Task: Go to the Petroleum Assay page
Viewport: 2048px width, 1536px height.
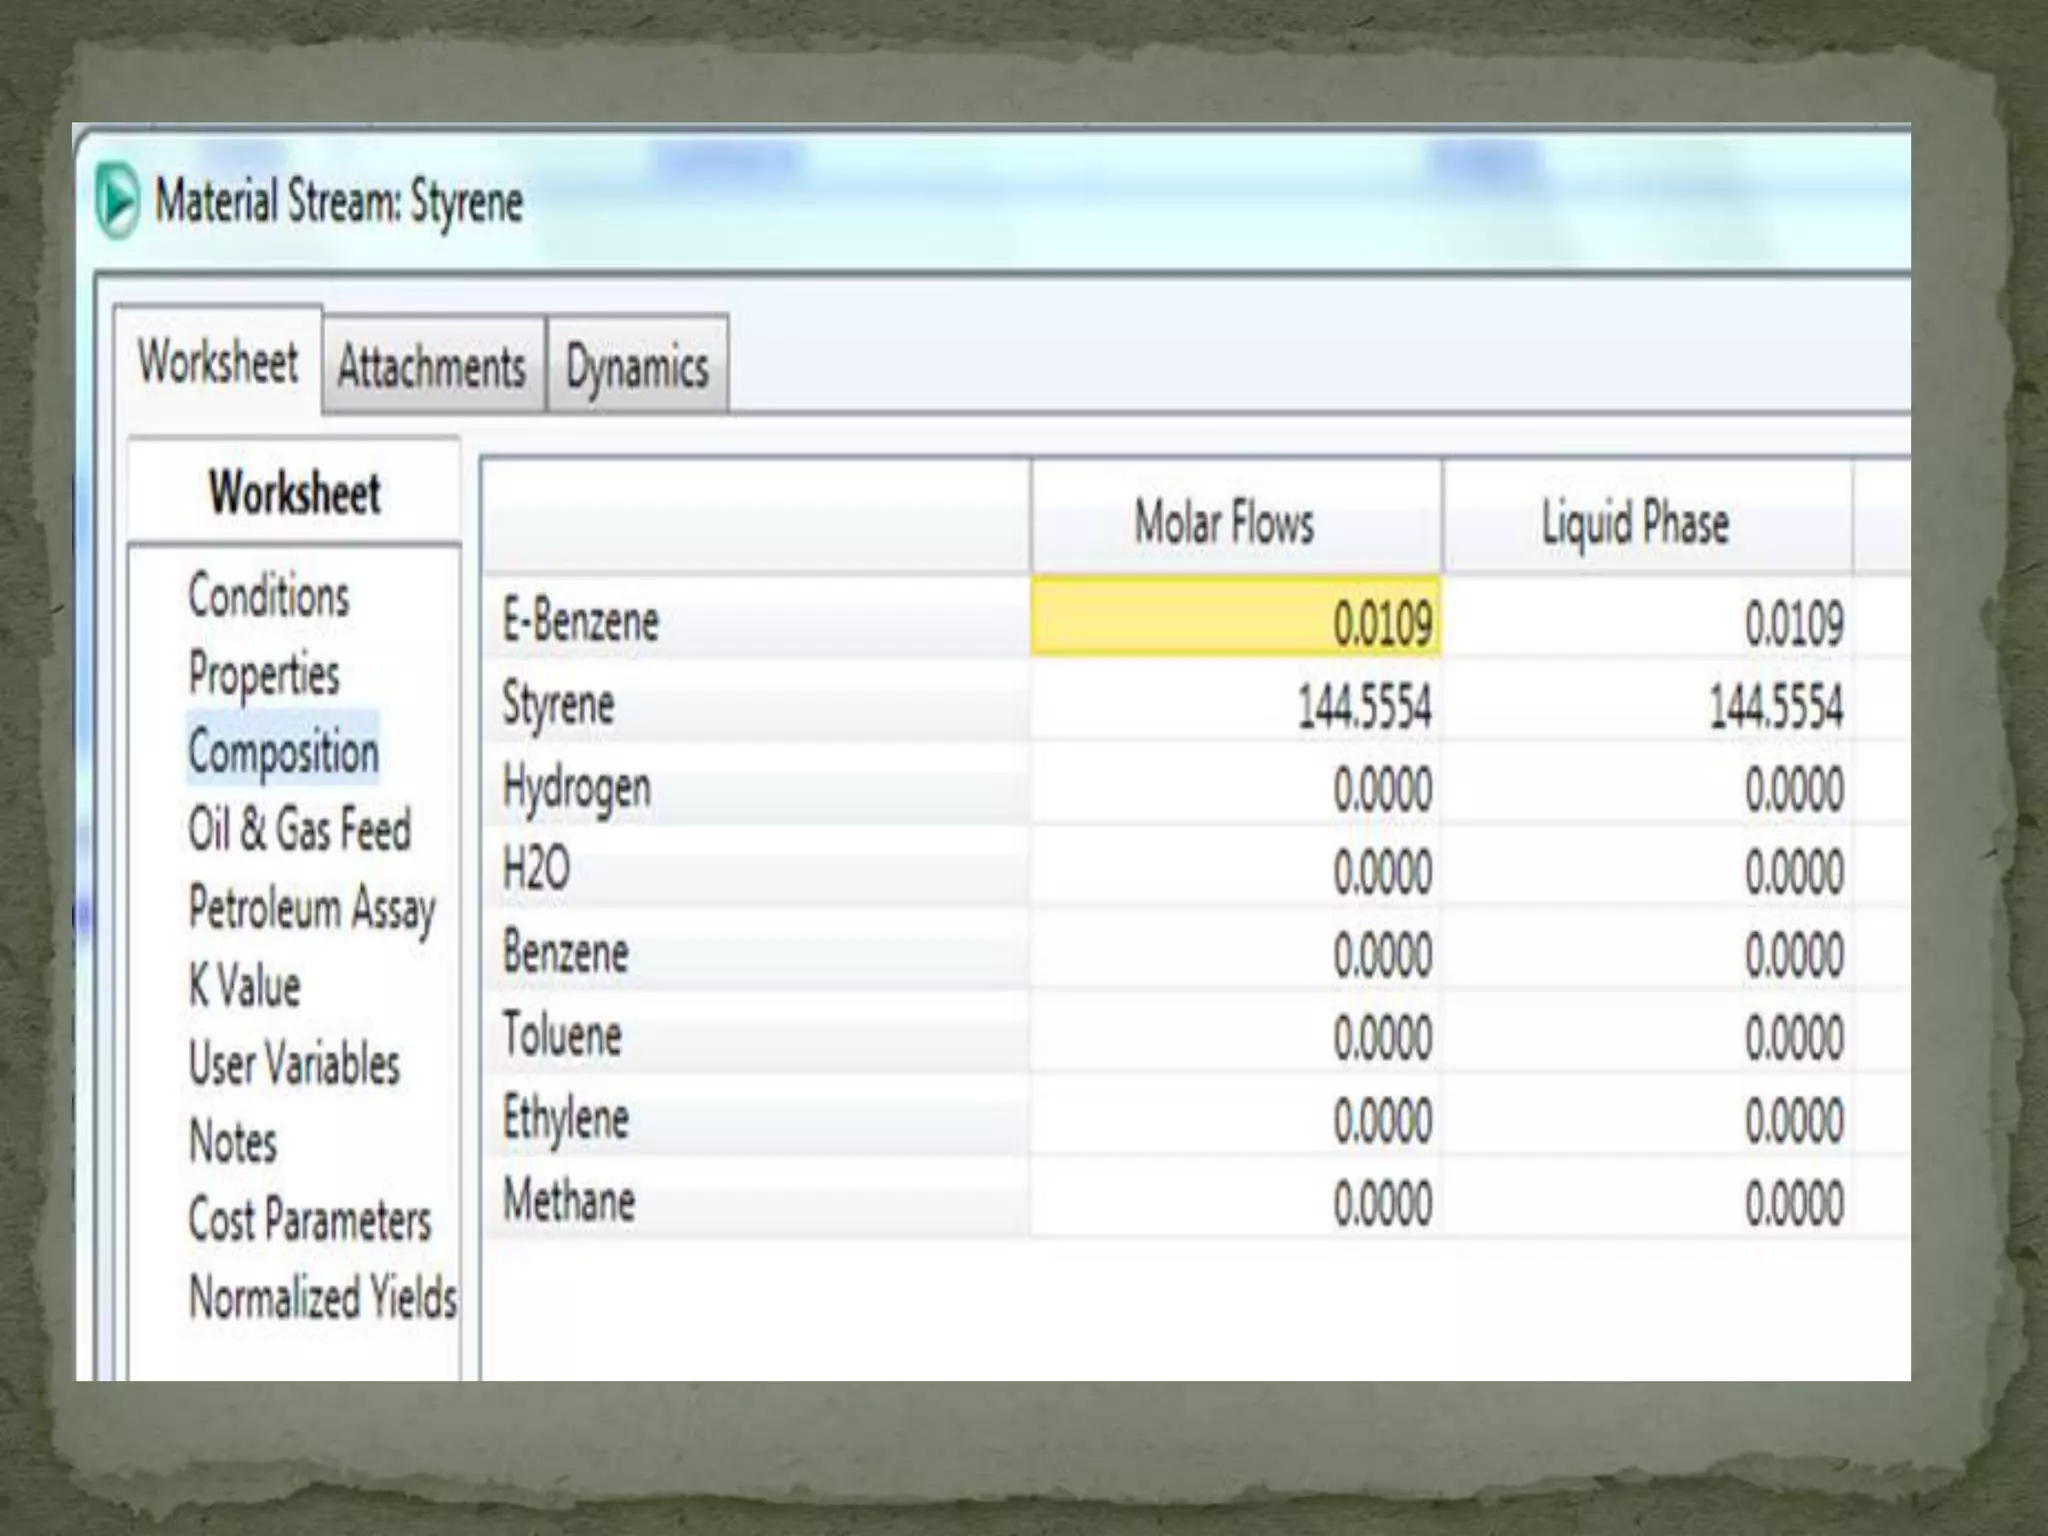Action: 312,908
